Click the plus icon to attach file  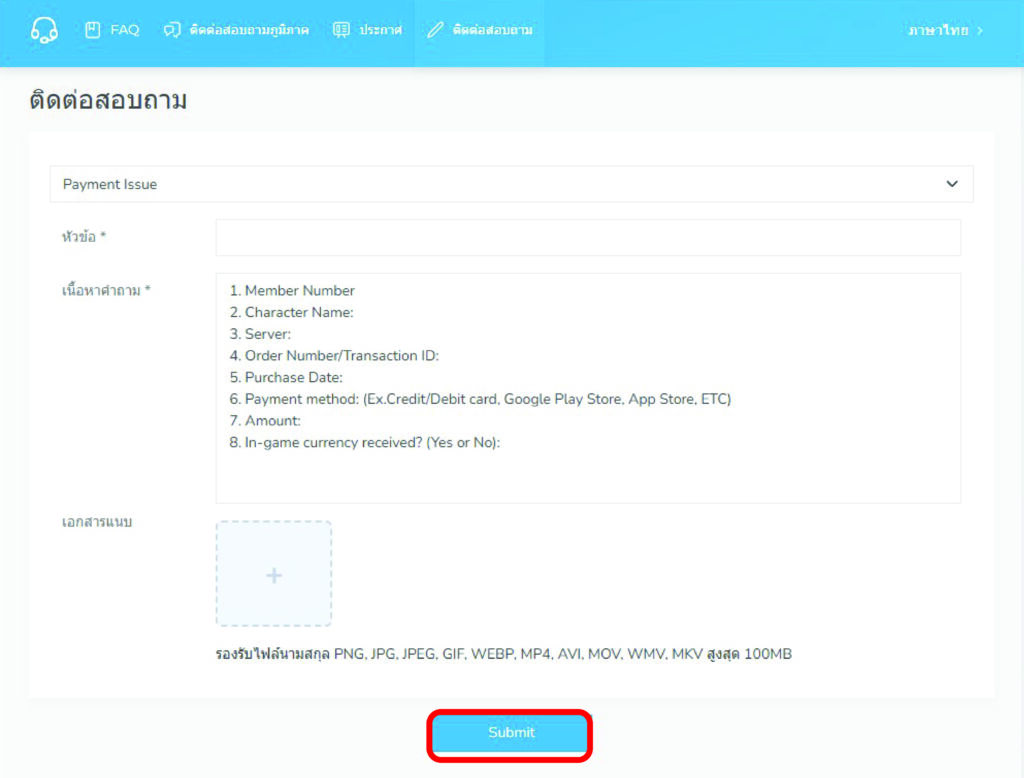pyautogui.click(x=274, y=575)
